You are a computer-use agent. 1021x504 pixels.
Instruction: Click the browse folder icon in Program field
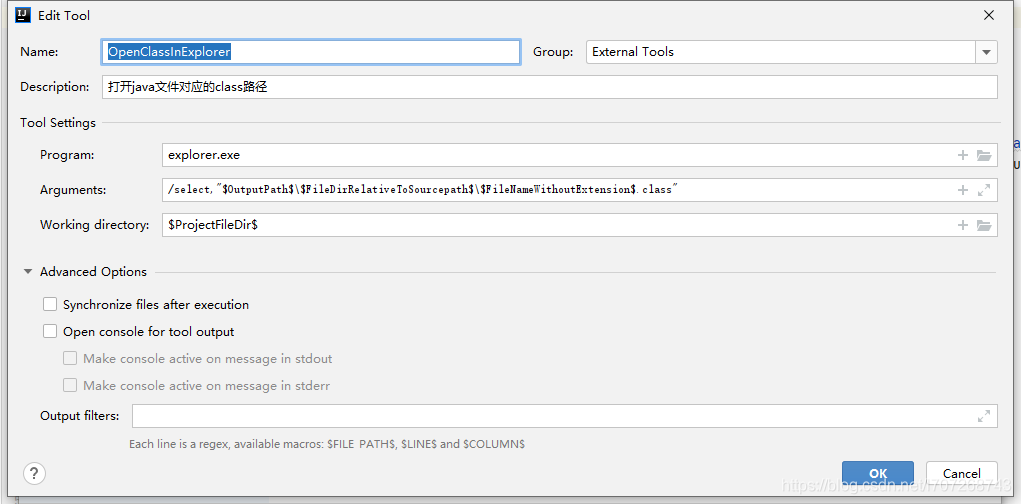pos(984,155)
